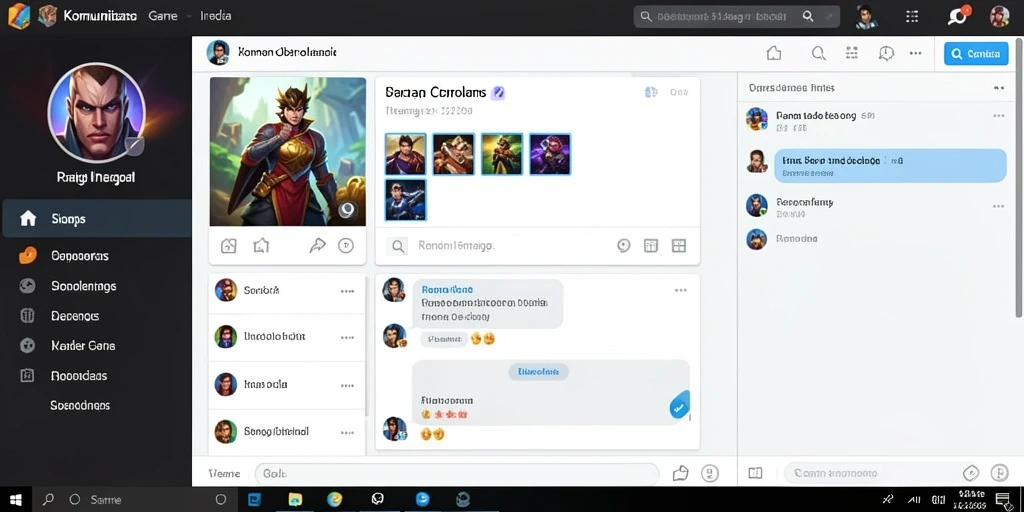Click the search magnifier in channel header
The width and height of the screenshot is (1024, 512).
click(x=818, y=54)
